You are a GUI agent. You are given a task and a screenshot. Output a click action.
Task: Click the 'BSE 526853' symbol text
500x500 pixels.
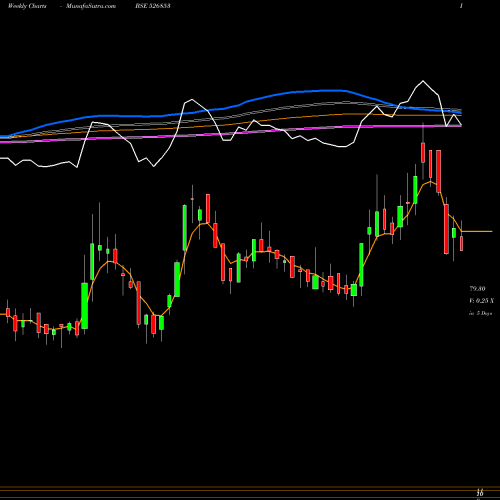[153, 6]
